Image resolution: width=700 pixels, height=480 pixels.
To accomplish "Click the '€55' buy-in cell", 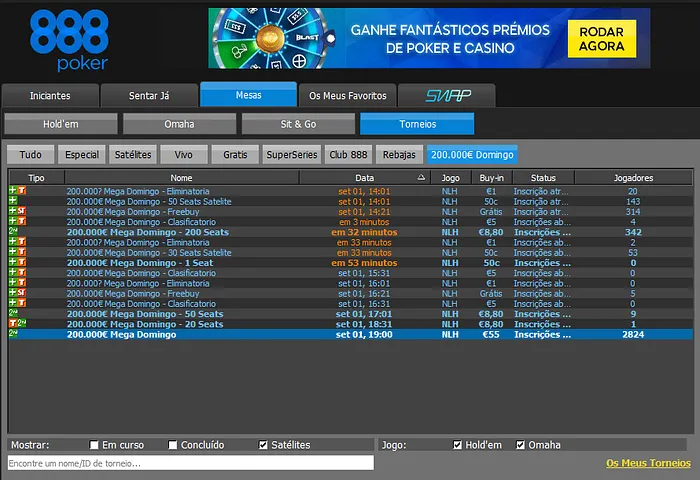I will [491, 334].
